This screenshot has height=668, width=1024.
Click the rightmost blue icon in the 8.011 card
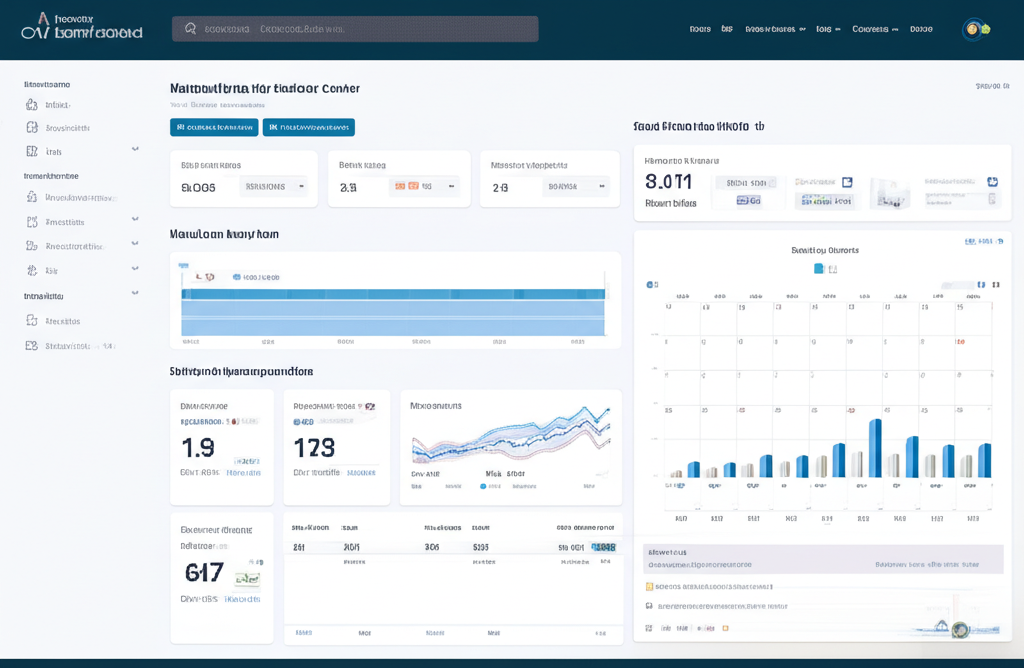(992, 182)
